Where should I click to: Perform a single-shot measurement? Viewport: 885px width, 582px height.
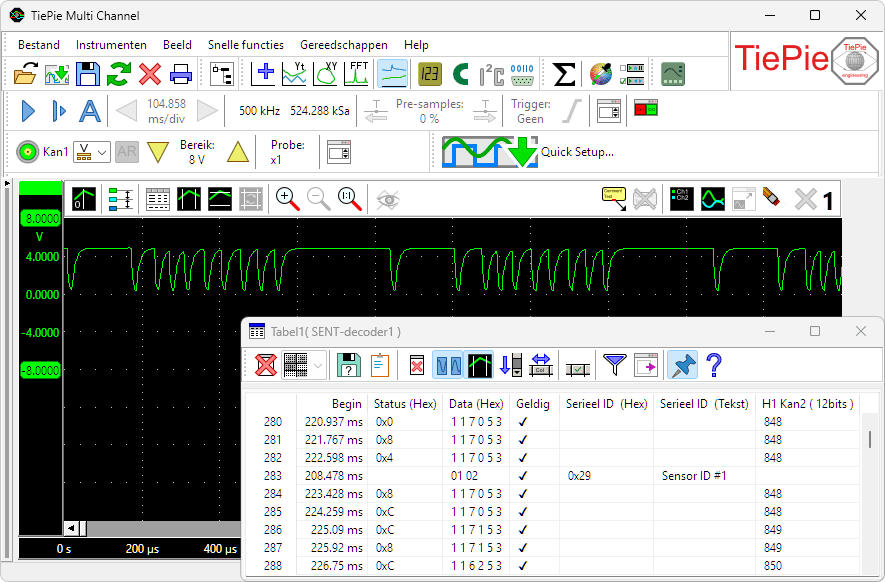[59, 111]
